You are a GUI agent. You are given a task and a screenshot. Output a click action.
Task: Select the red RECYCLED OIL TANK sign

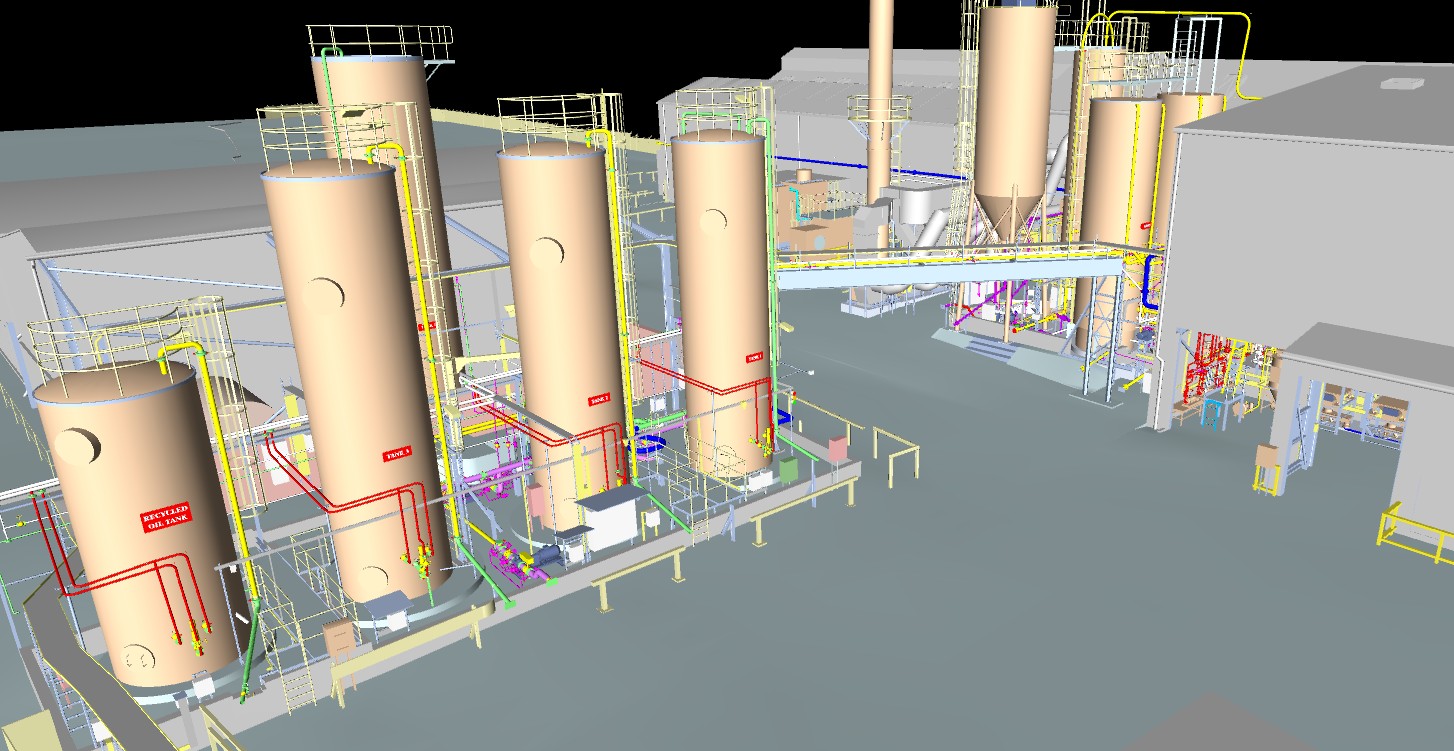pyautogui.click(x=166, y=518)
